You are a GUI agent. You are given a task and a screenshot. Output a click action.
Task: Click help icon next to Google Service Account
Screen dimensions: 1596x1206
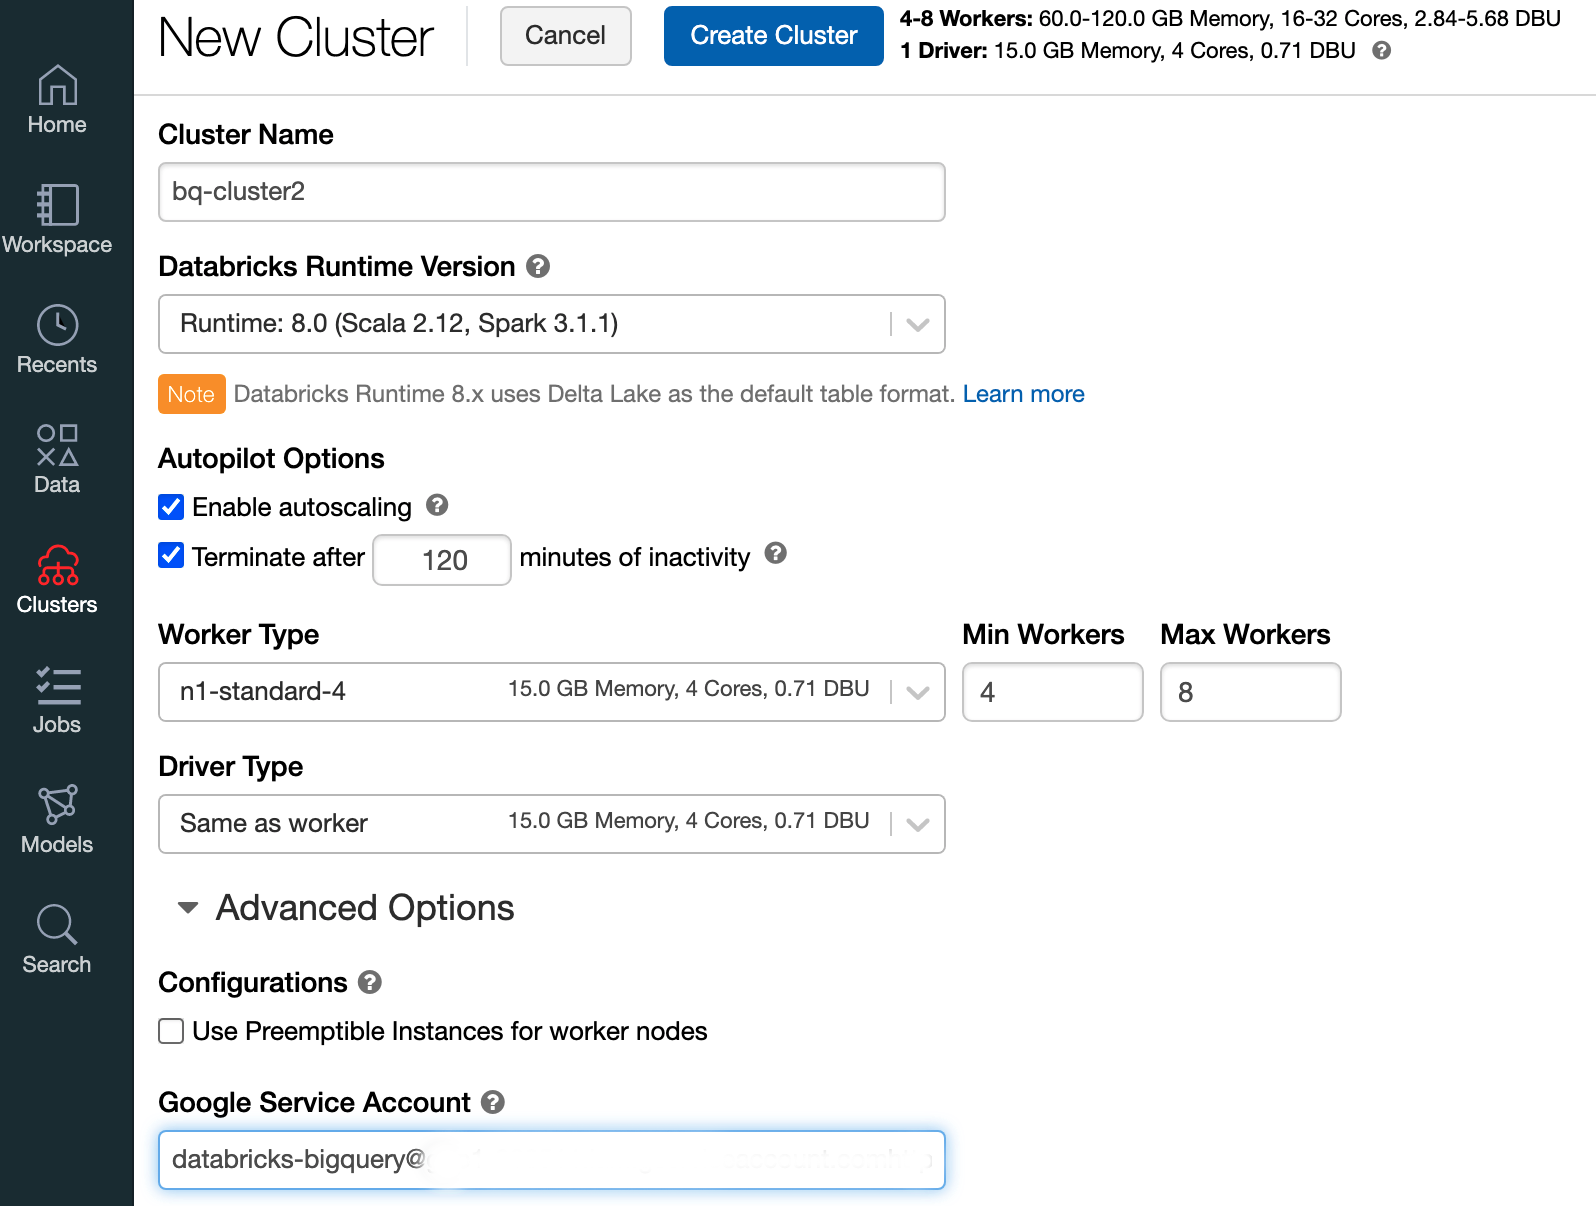click(x=493, y=1102)
